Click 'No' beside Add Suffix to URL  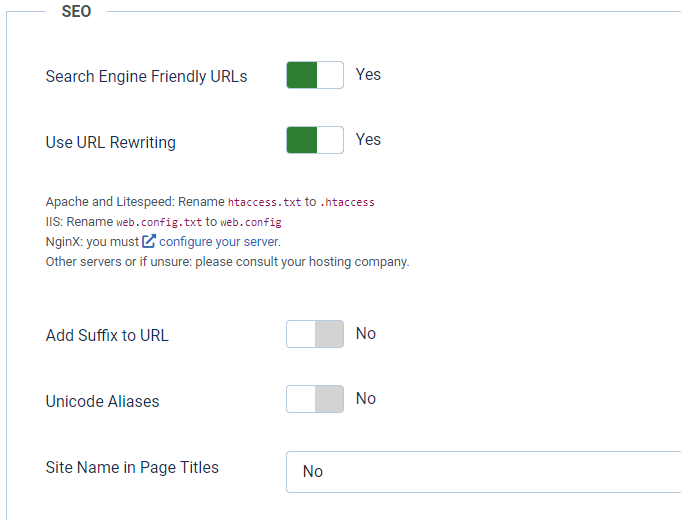(x=366, y=334)
